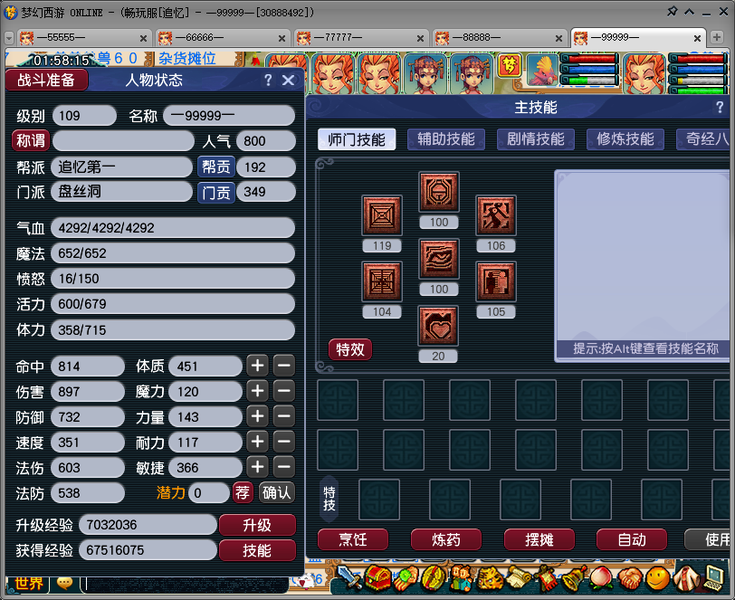Click the red banner guild icon

click(546, 578)
